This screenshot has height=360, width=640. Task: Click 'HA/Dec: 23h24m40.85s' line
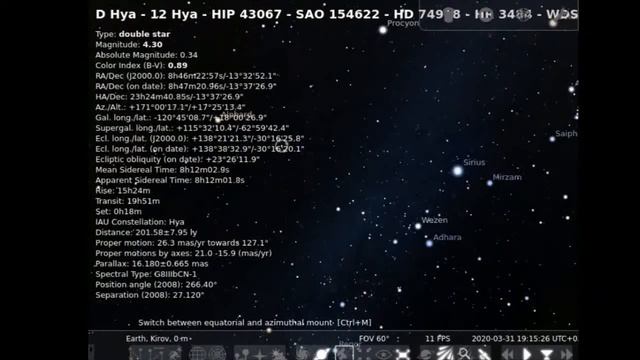[169, 97]
